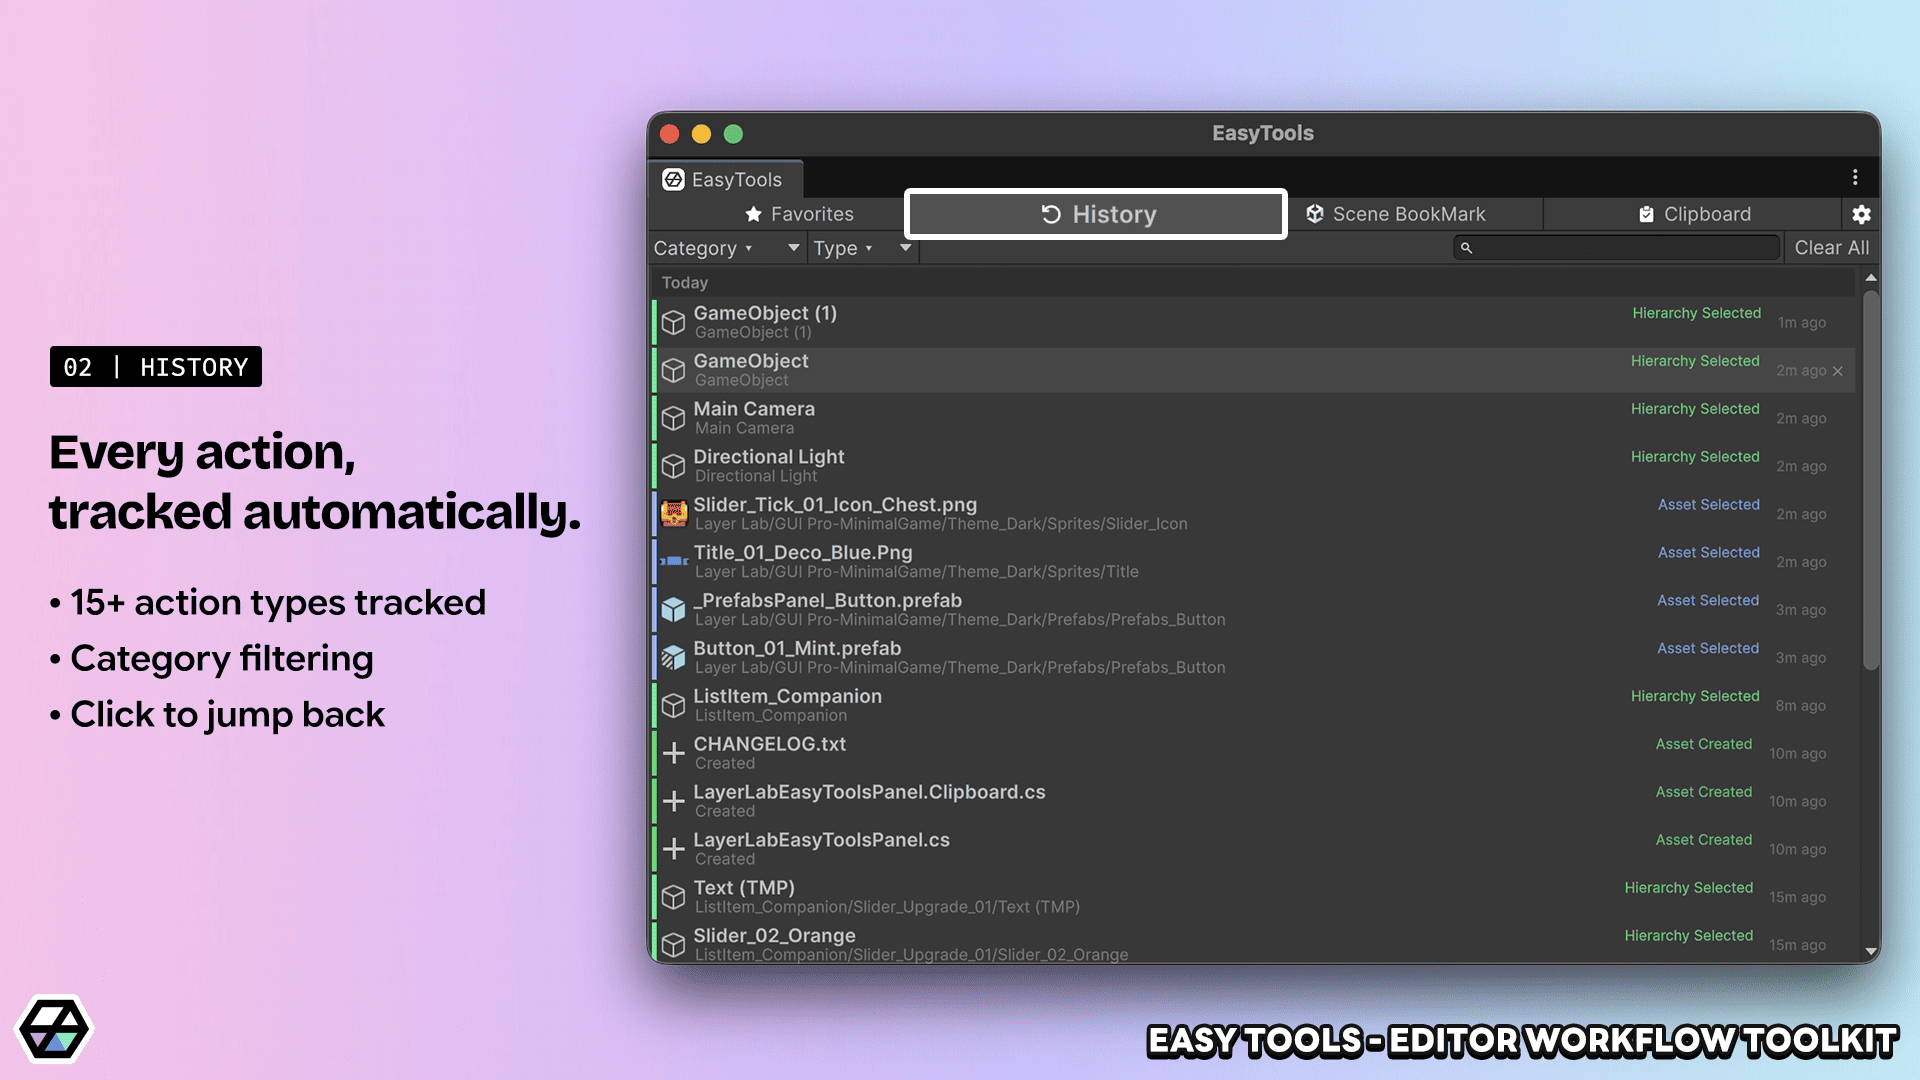Click the red close window button
Screen dimensions: 1920x1080
pyautogui.click(x=670, y=134)
